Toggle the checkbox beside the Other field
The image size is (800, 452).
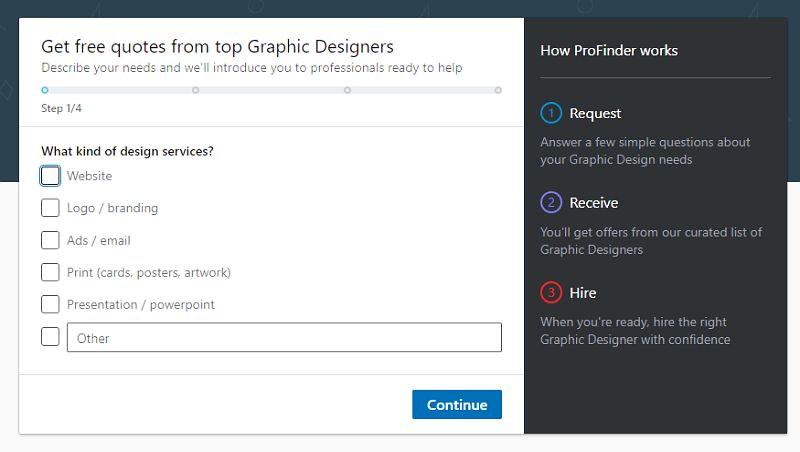pos(50,337)
